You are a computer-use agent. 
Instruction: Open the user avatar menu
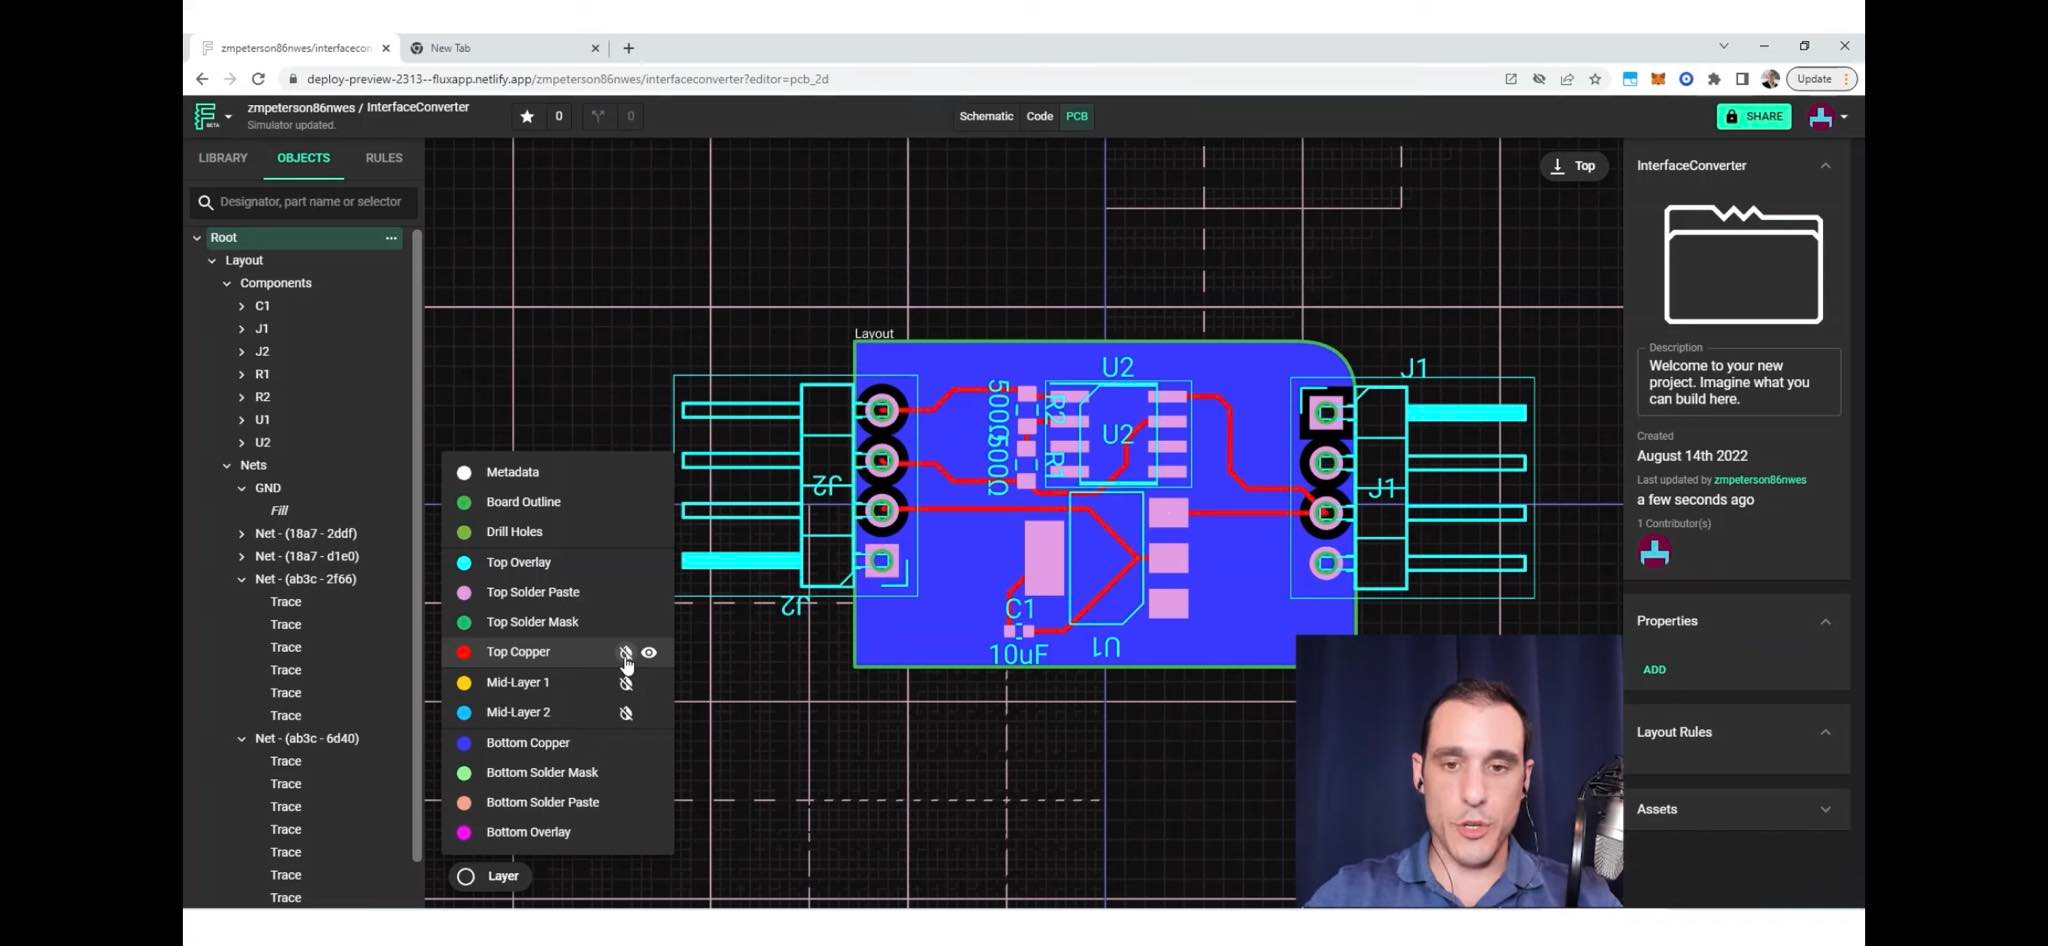pos(1822,116)
